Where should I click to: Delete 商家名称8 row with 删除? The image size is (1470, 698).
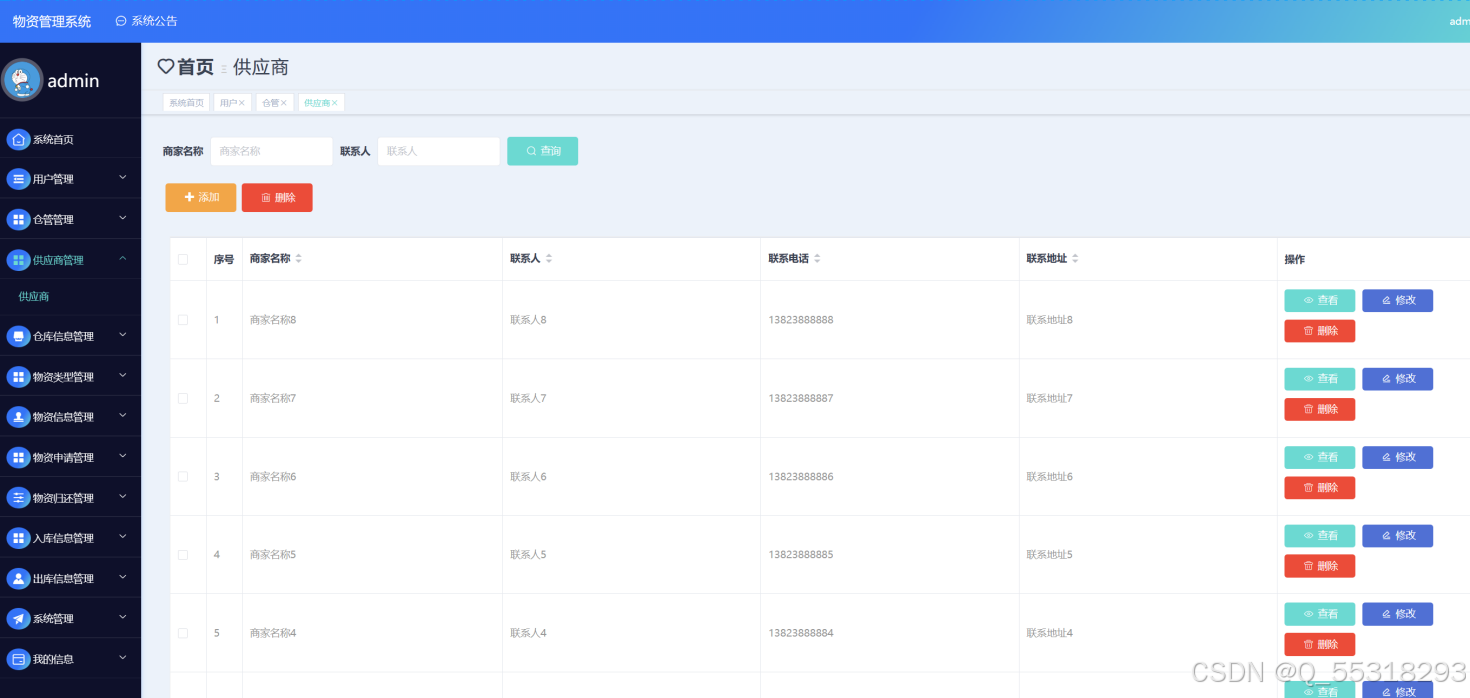pyautogui.click(x=1320, y=331)
